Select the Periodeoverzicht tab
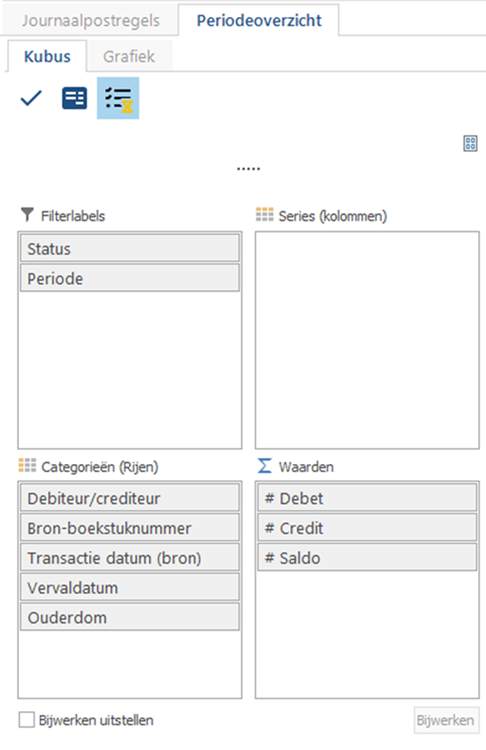The height and width of the screenshot is (750, 486). (259, 20)
